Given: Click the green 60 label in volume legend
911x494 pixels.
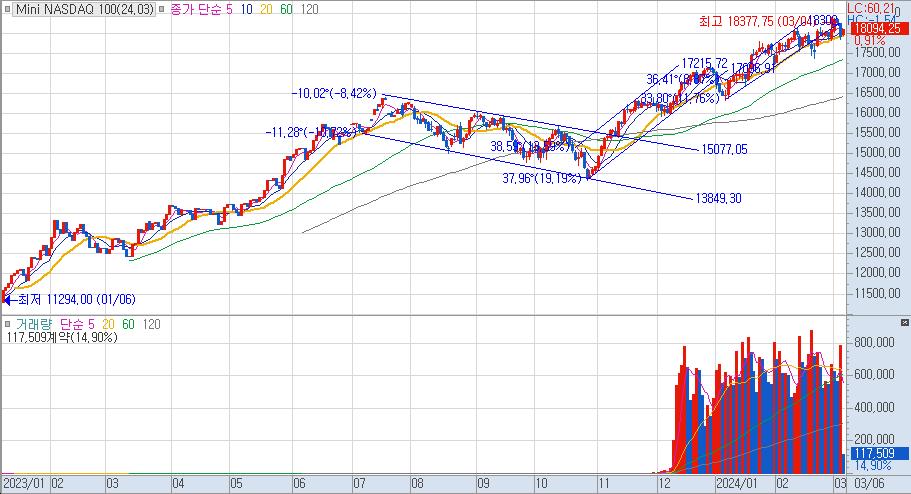Looking at the screenshot, I should click(x=128, y=324).
